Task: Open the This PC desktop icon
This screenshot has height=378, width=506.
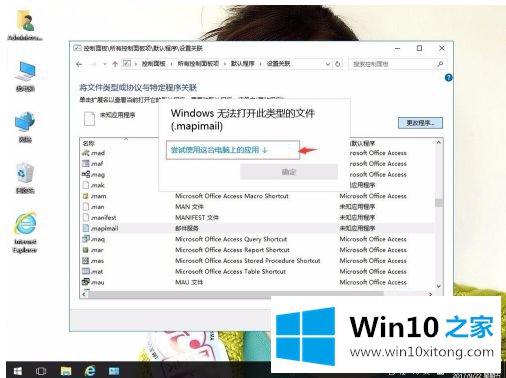Action: pyautogui.click(x=25, y=77)
